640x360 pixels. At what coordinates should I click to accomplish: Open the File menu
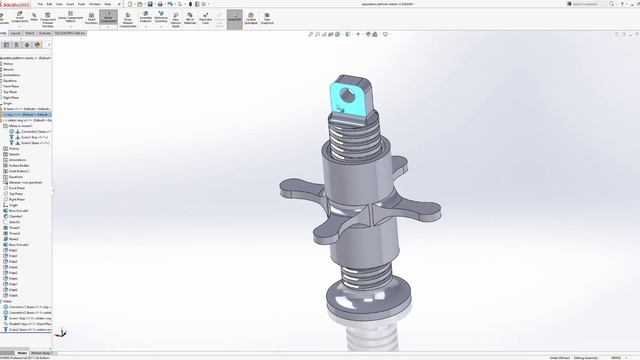40,4
